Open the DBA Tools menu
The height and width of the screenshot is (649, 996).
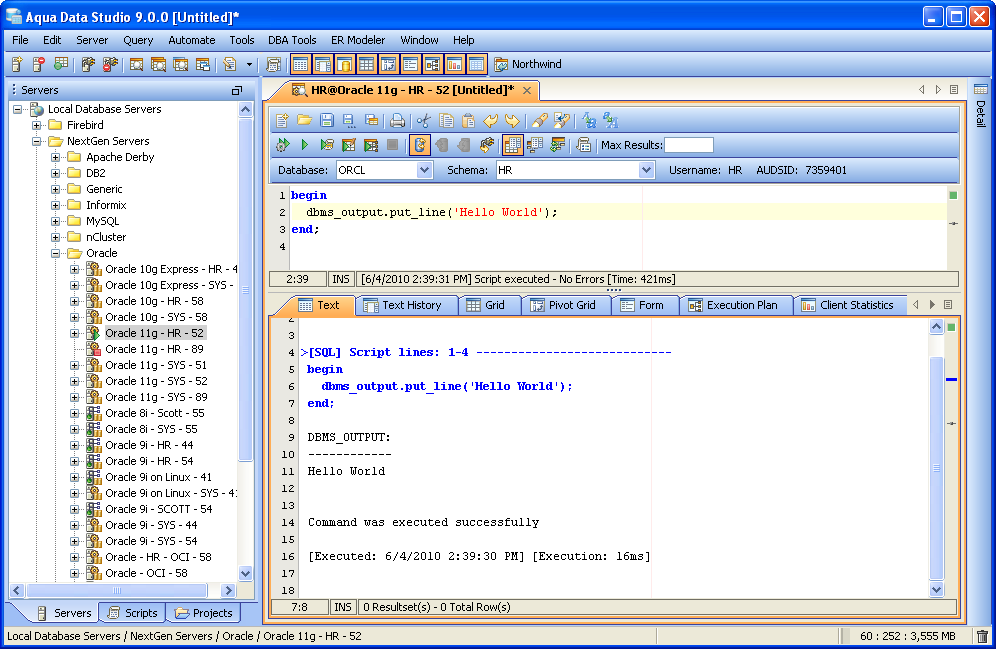pos(292,40)
